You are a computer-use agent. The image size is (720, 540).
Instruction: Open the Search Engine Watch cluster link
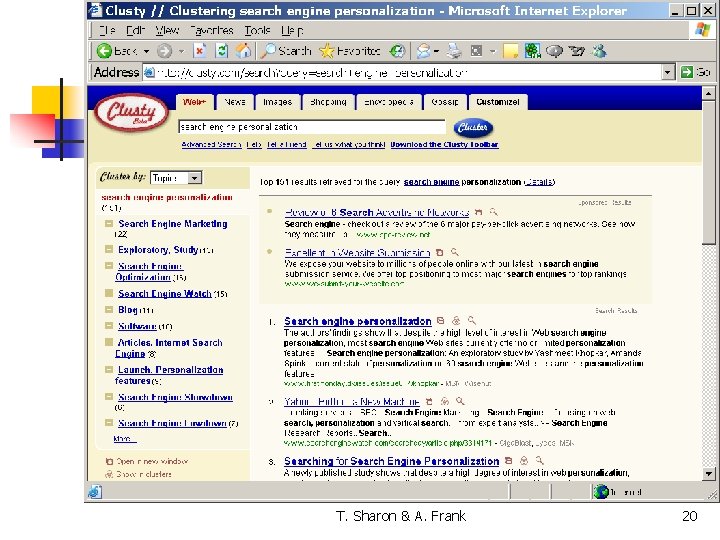pyautogui.click(x=164, y=293)
